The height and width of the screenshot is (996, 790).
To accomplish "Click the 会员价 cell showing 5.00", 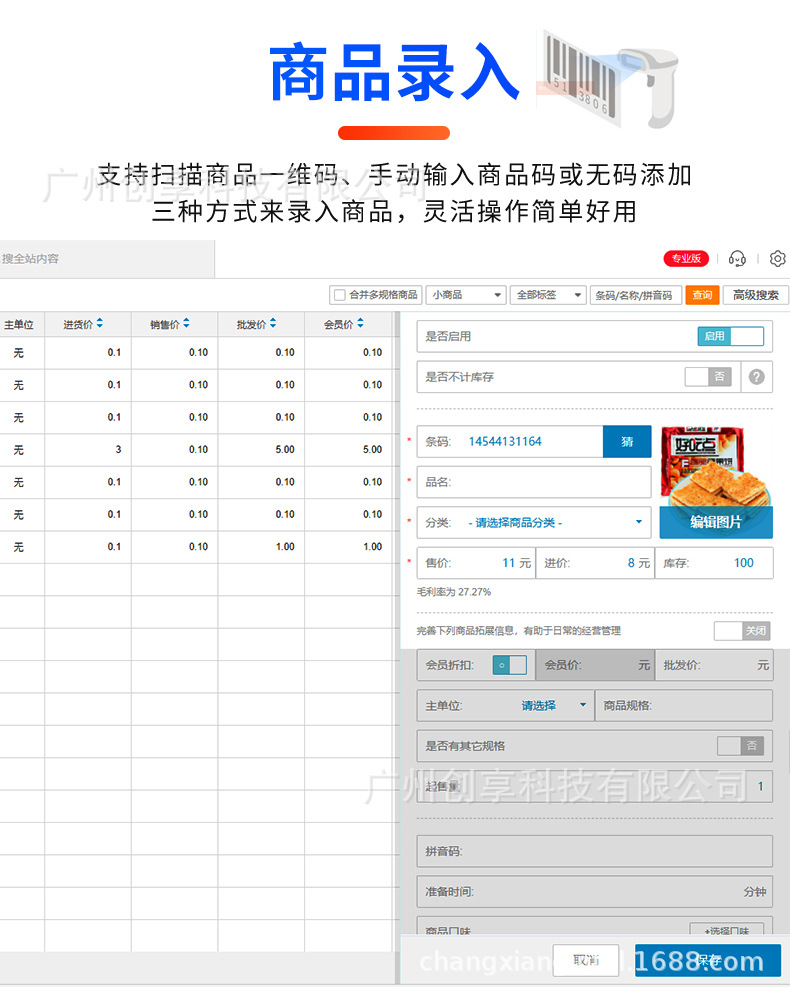I will pyautogui.click(x=349, y=450).
